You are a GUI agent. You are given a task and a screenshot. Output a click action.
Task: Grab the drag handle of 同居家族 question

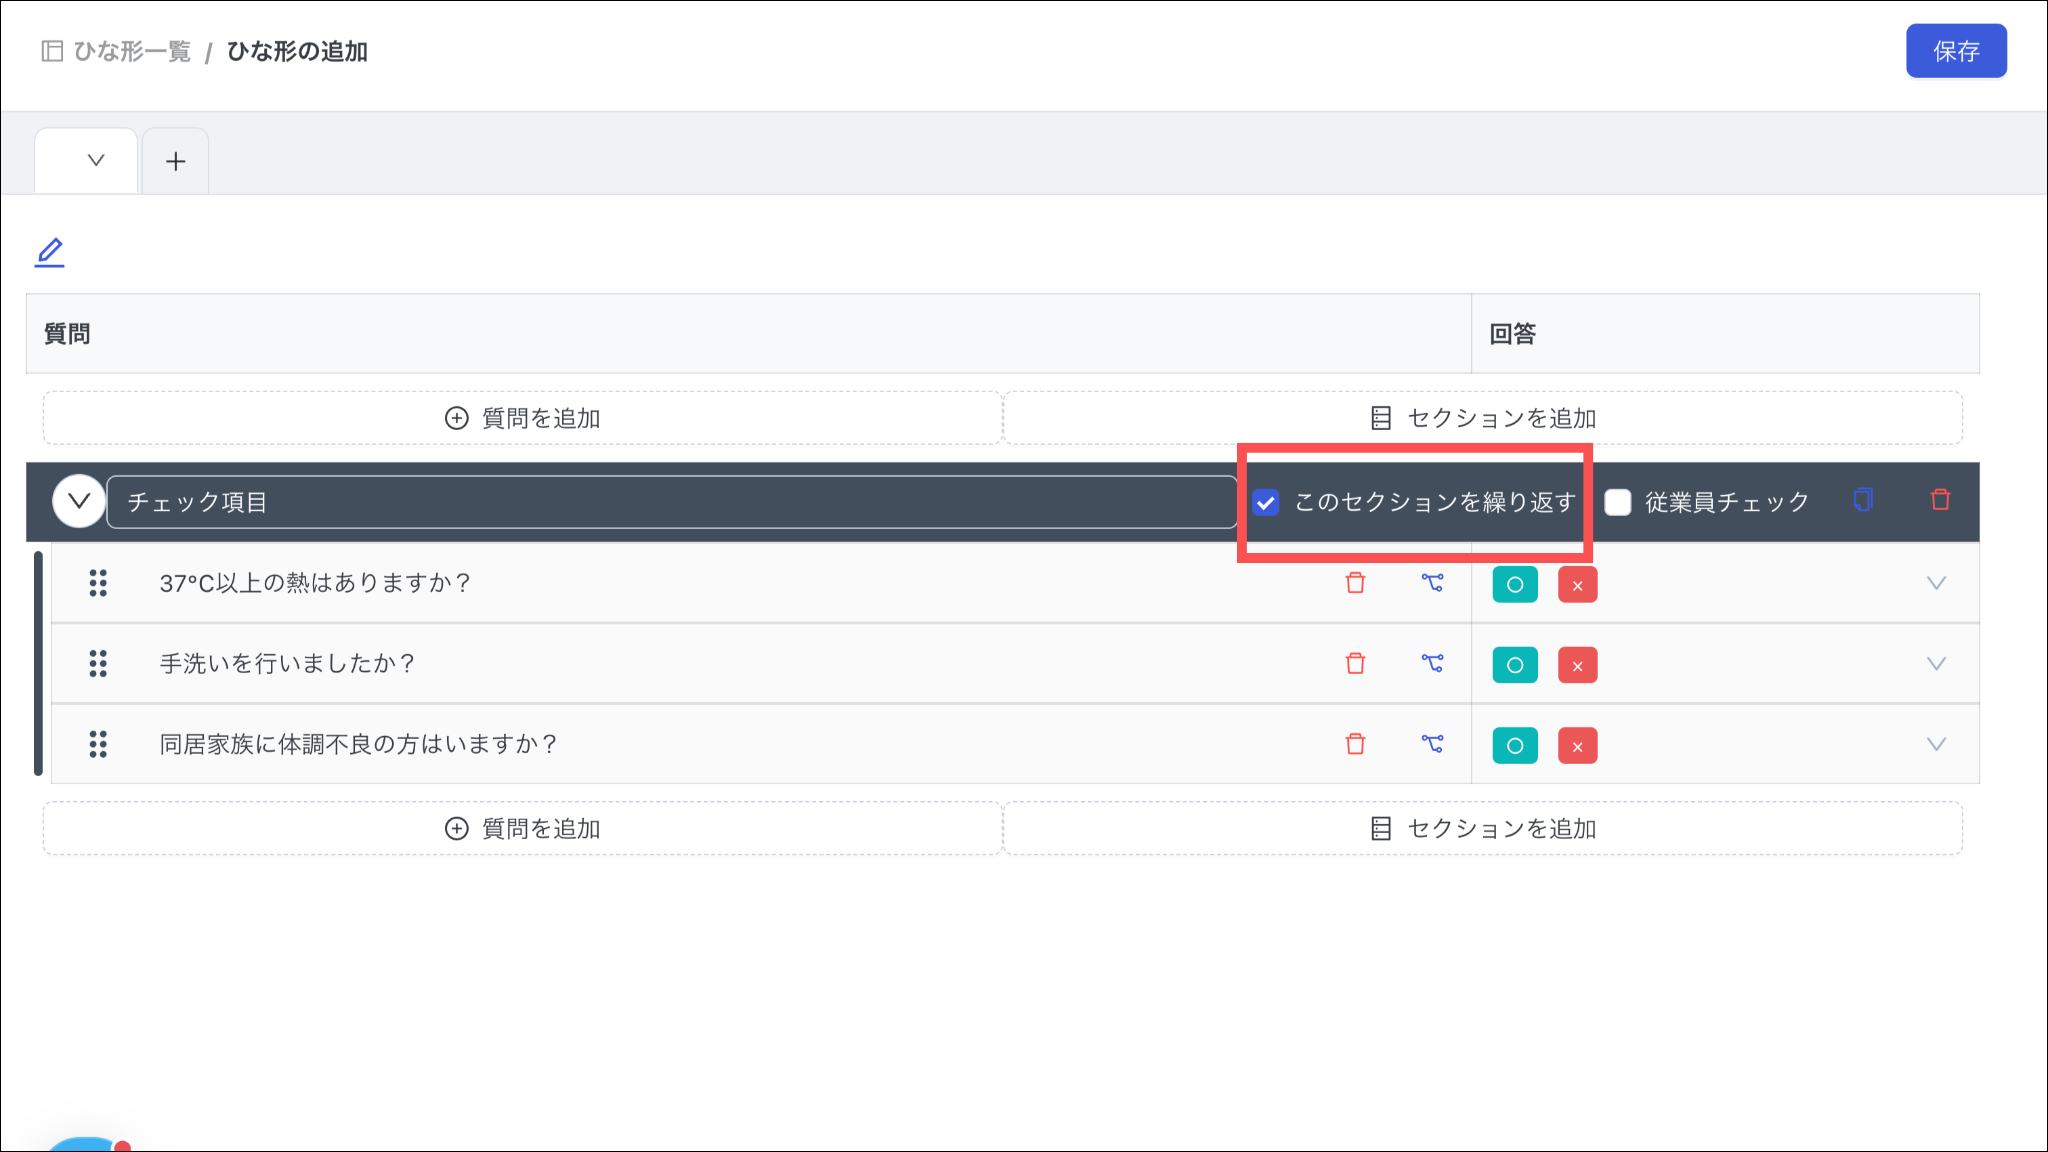(98, 744)
